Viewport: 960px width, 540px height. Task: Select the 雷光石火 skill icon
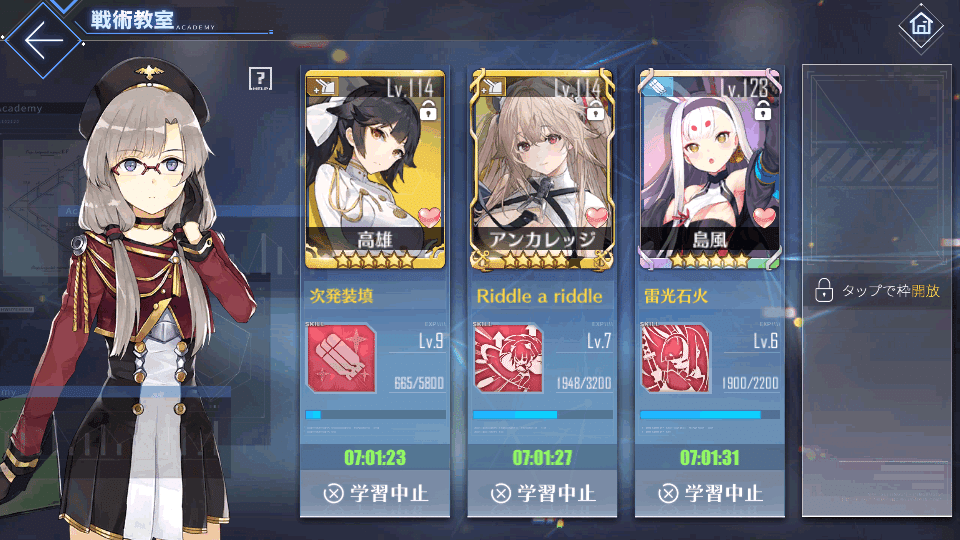pyautogui.click(x=675, y=358)
